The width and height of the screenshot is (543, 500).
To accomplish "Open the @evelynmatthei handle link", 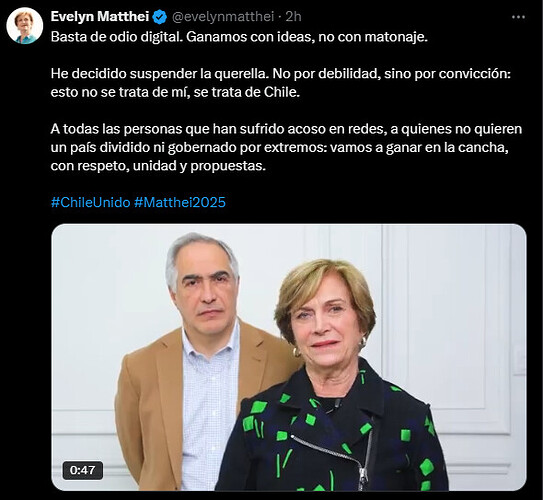I will (223, 17).
